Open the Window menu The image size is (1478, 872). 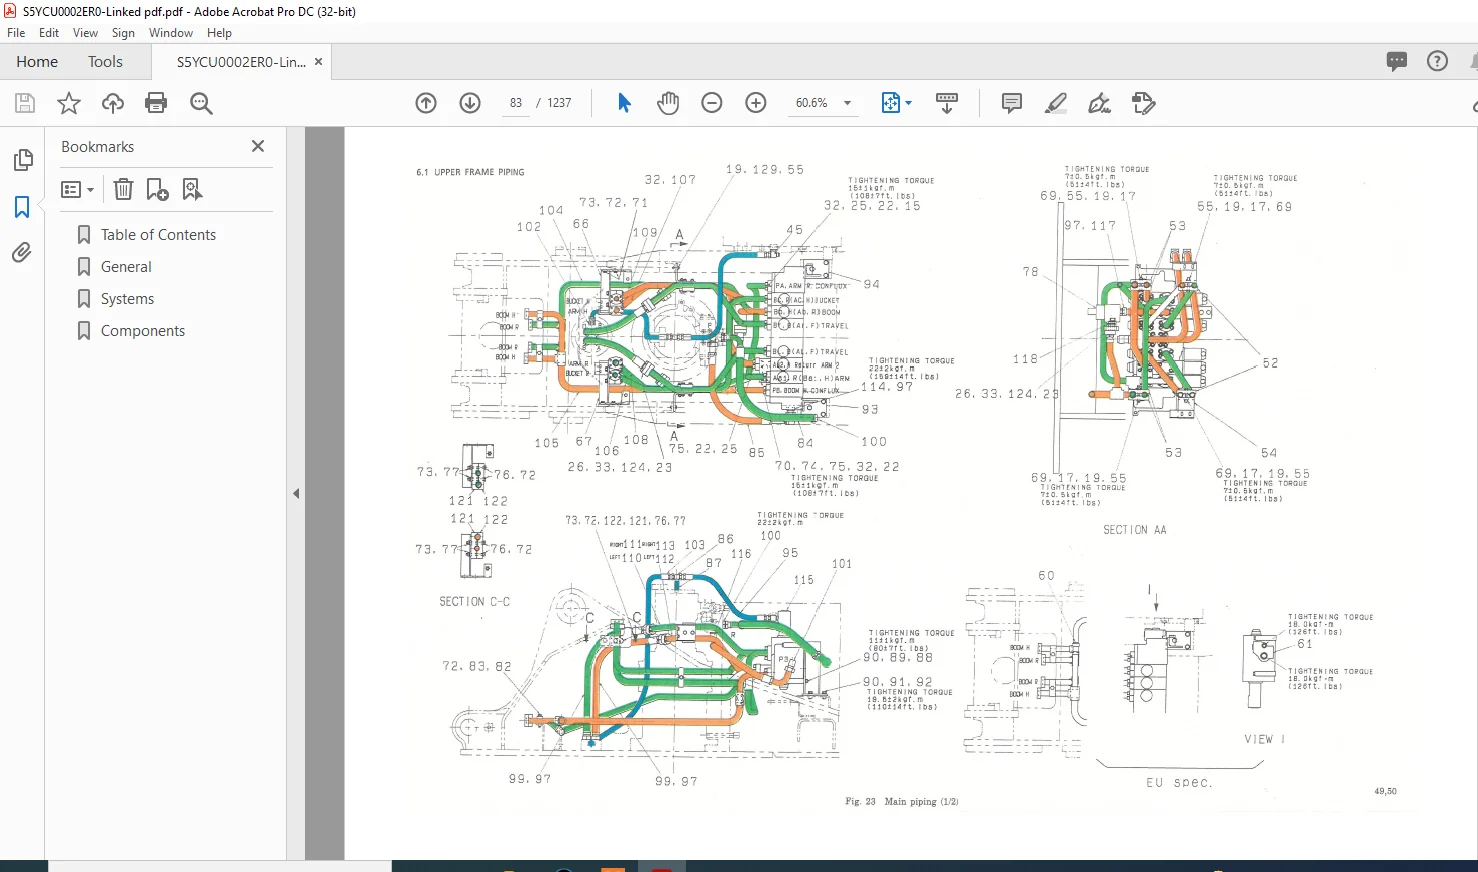coord(171,33)
